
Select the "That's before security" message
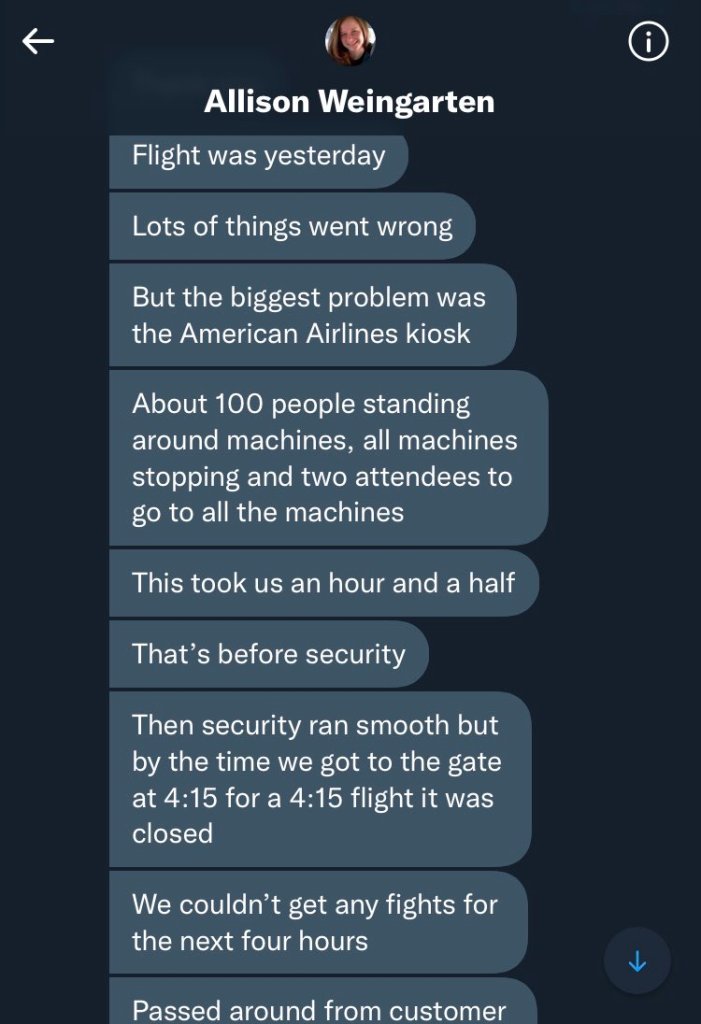coord(268,654)
